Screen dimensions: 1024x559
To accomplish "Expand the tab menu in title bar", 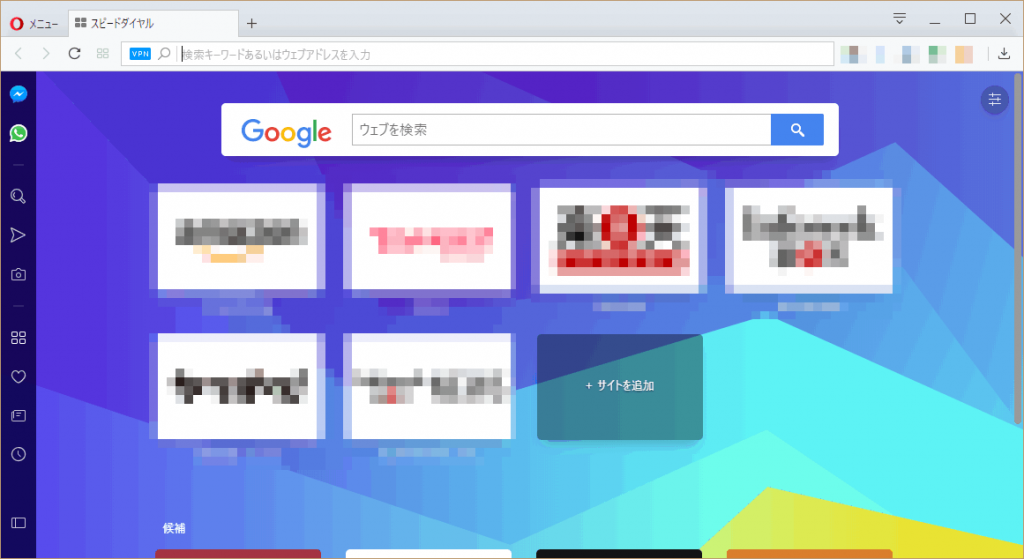I will (900, 19).
